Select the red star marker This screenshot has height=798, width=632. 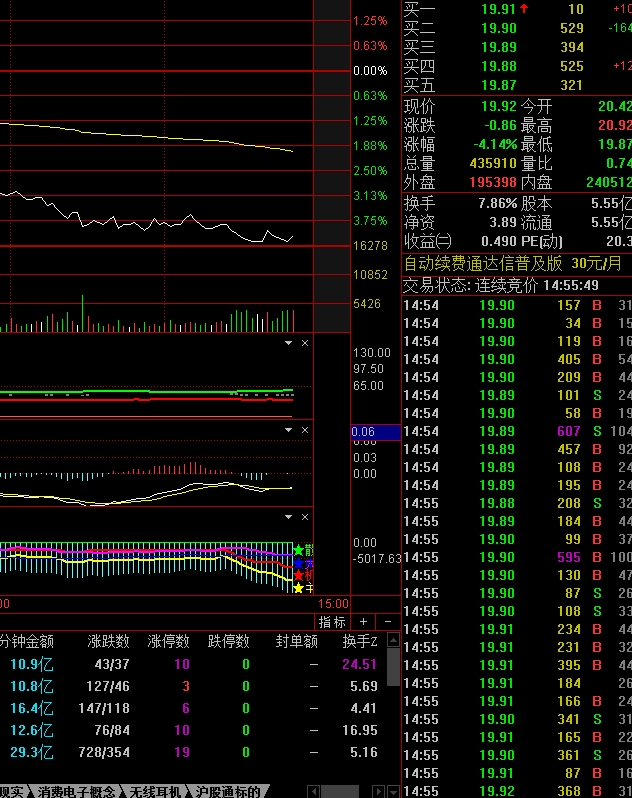point(299,576)
